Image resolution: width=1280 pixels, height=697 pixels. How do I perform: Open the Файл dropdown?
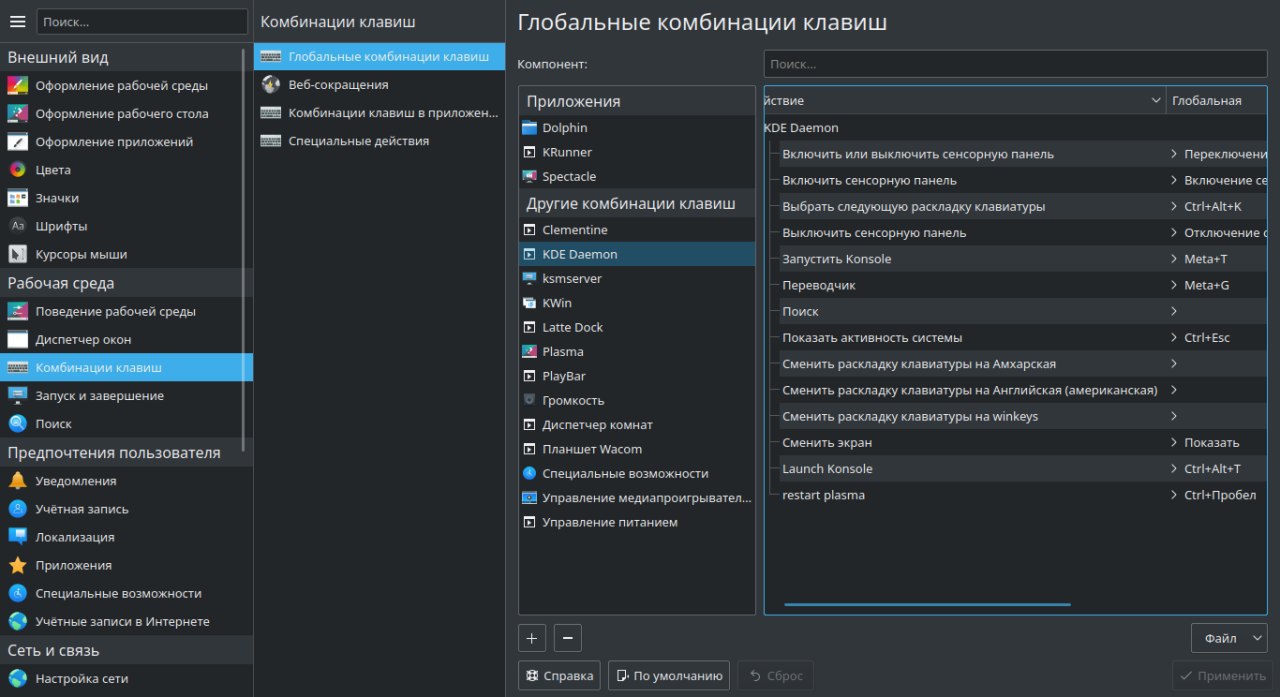coord(1229,638)
